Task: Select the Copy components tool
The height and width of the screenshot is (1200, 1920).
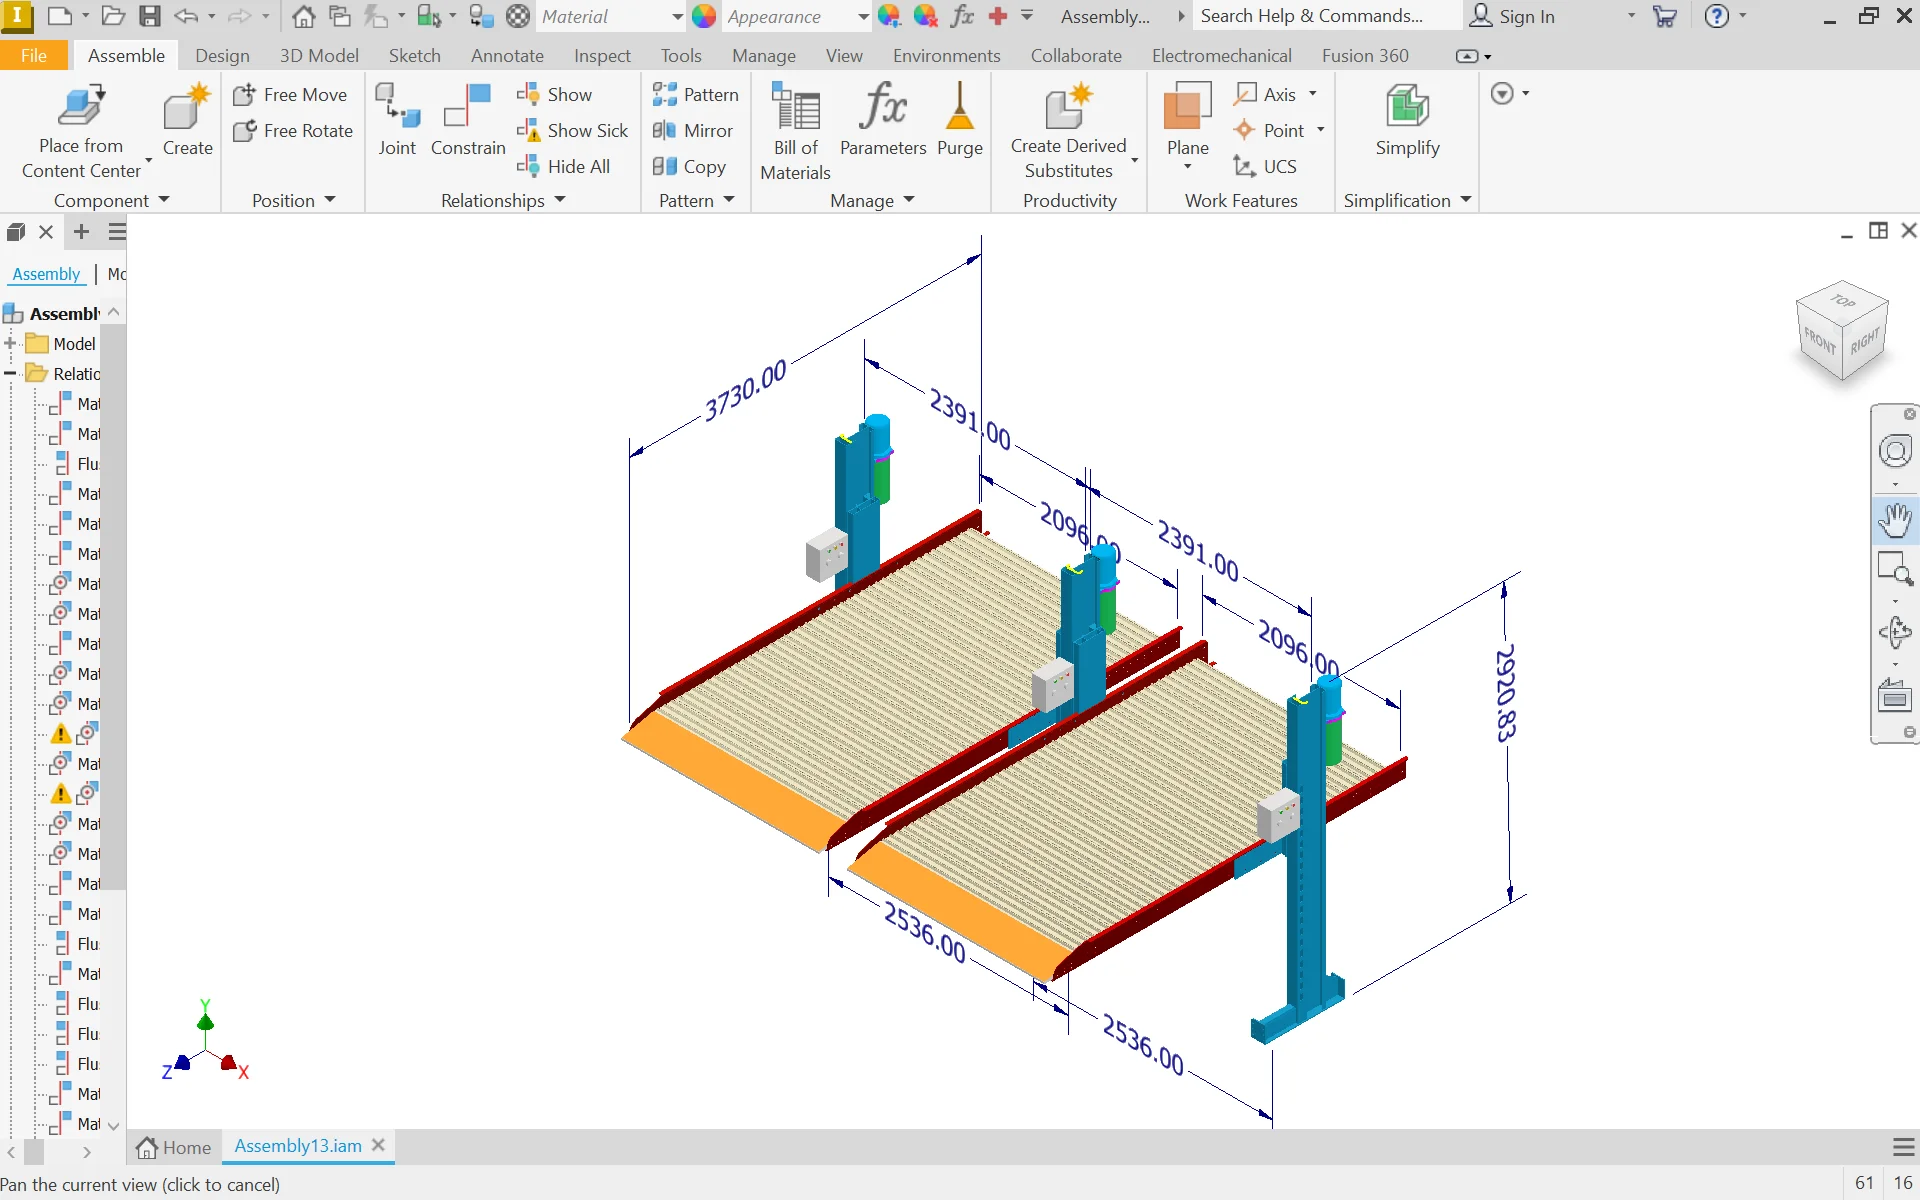Action: (x=688, y=166)
